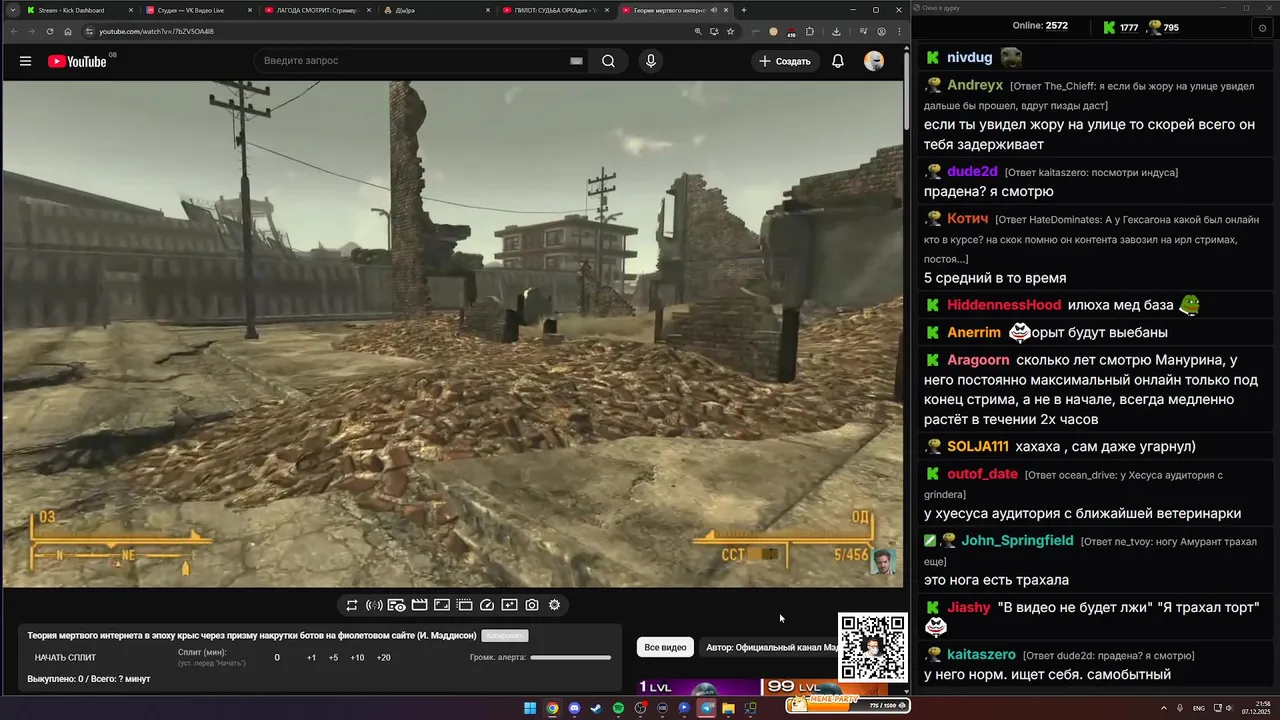The height and width of the screenshot is (720, 1280).
Task: Click username kaitaszero in chat
Action: [981, 654]
